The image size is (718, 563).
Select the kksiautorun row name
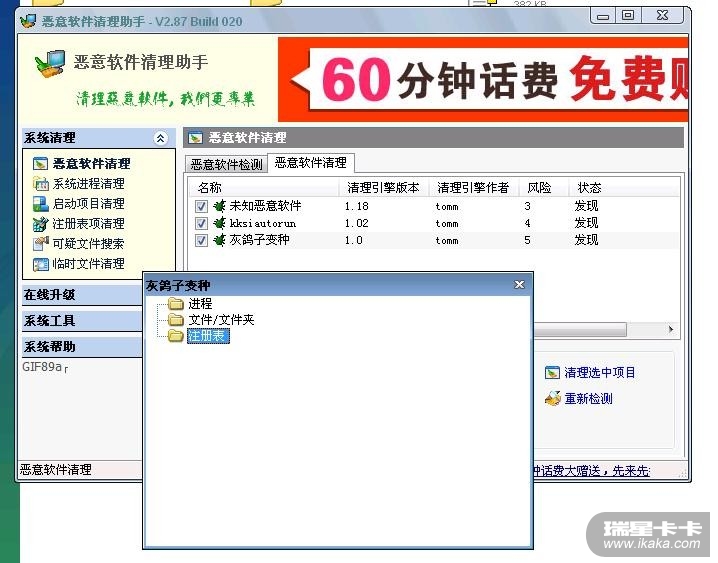tap(263, 223)
